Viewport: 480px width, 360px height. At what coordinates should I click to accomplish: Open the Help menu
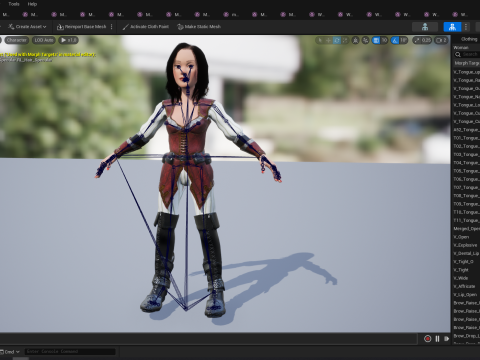32,4
